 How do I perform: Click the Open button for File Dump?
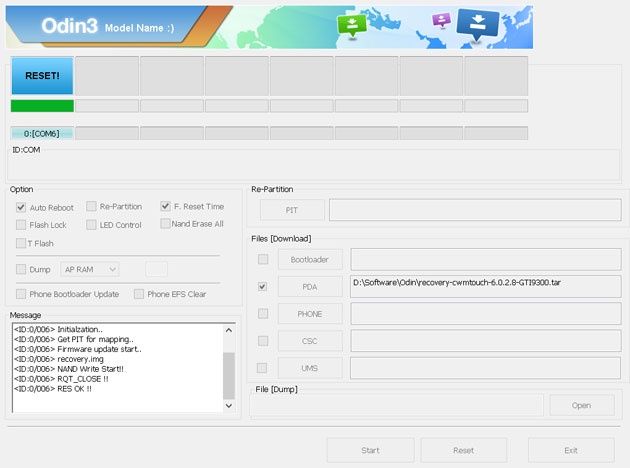click(581, 405)
